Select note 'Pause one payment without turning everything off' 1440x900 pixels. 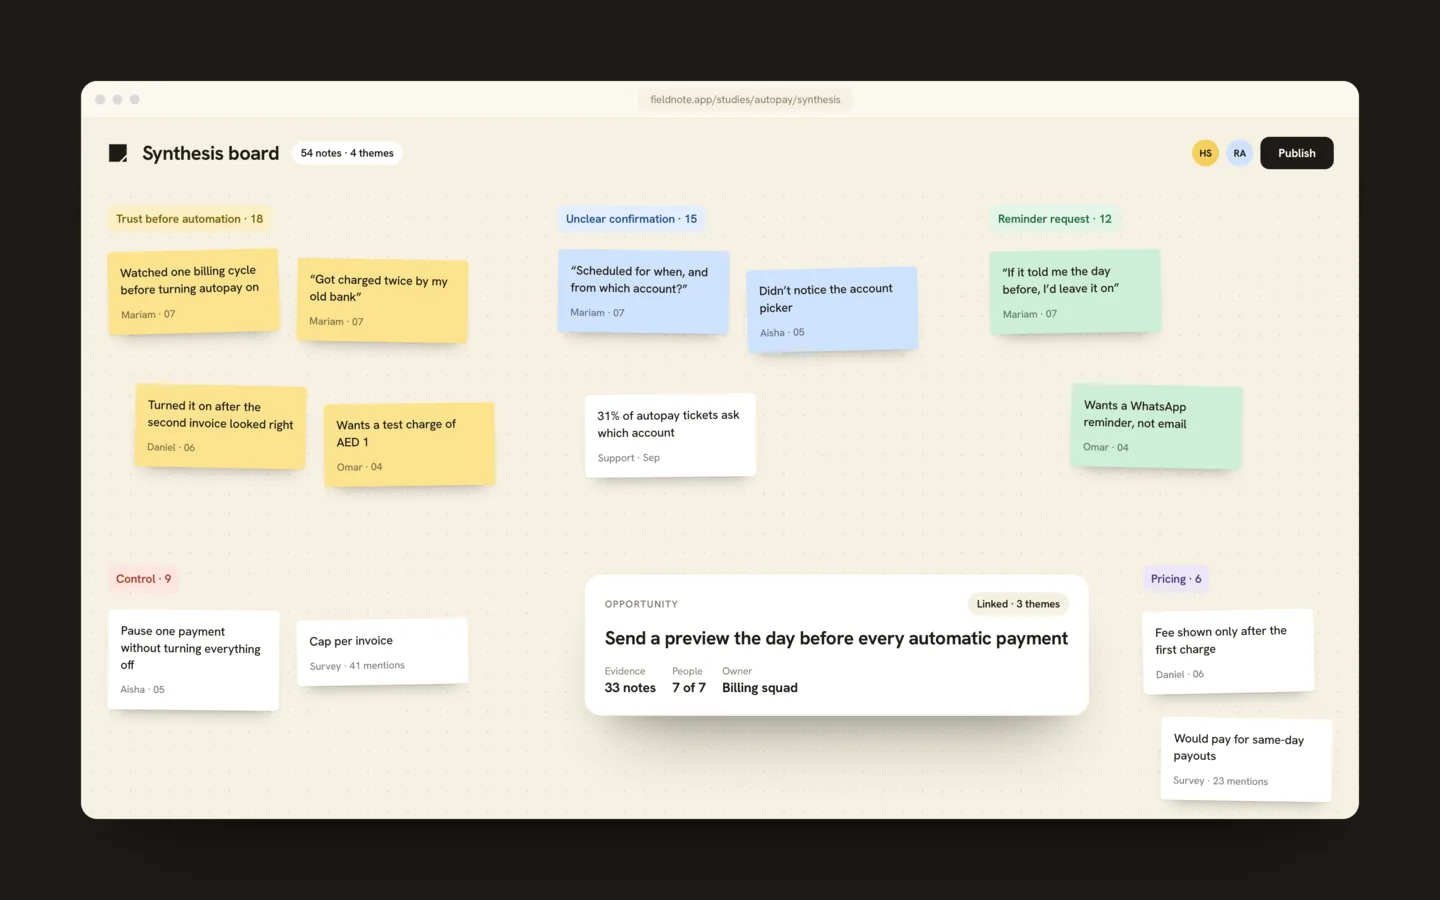pos(193,660)
